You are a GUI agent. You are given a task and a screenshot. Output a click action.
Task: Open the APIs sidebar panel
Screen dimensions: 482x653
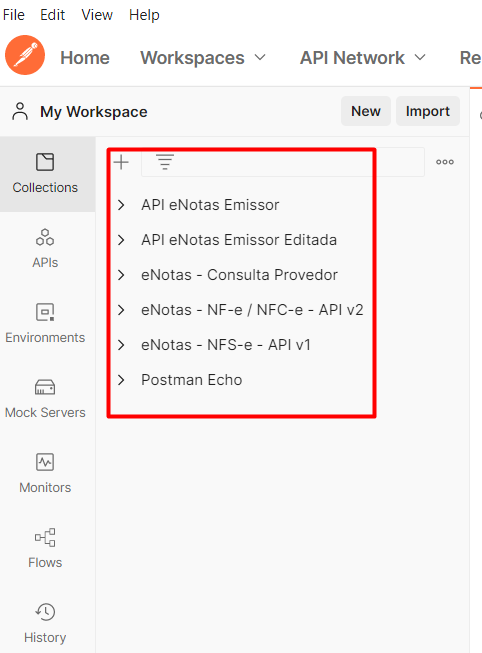coord(45,249)
